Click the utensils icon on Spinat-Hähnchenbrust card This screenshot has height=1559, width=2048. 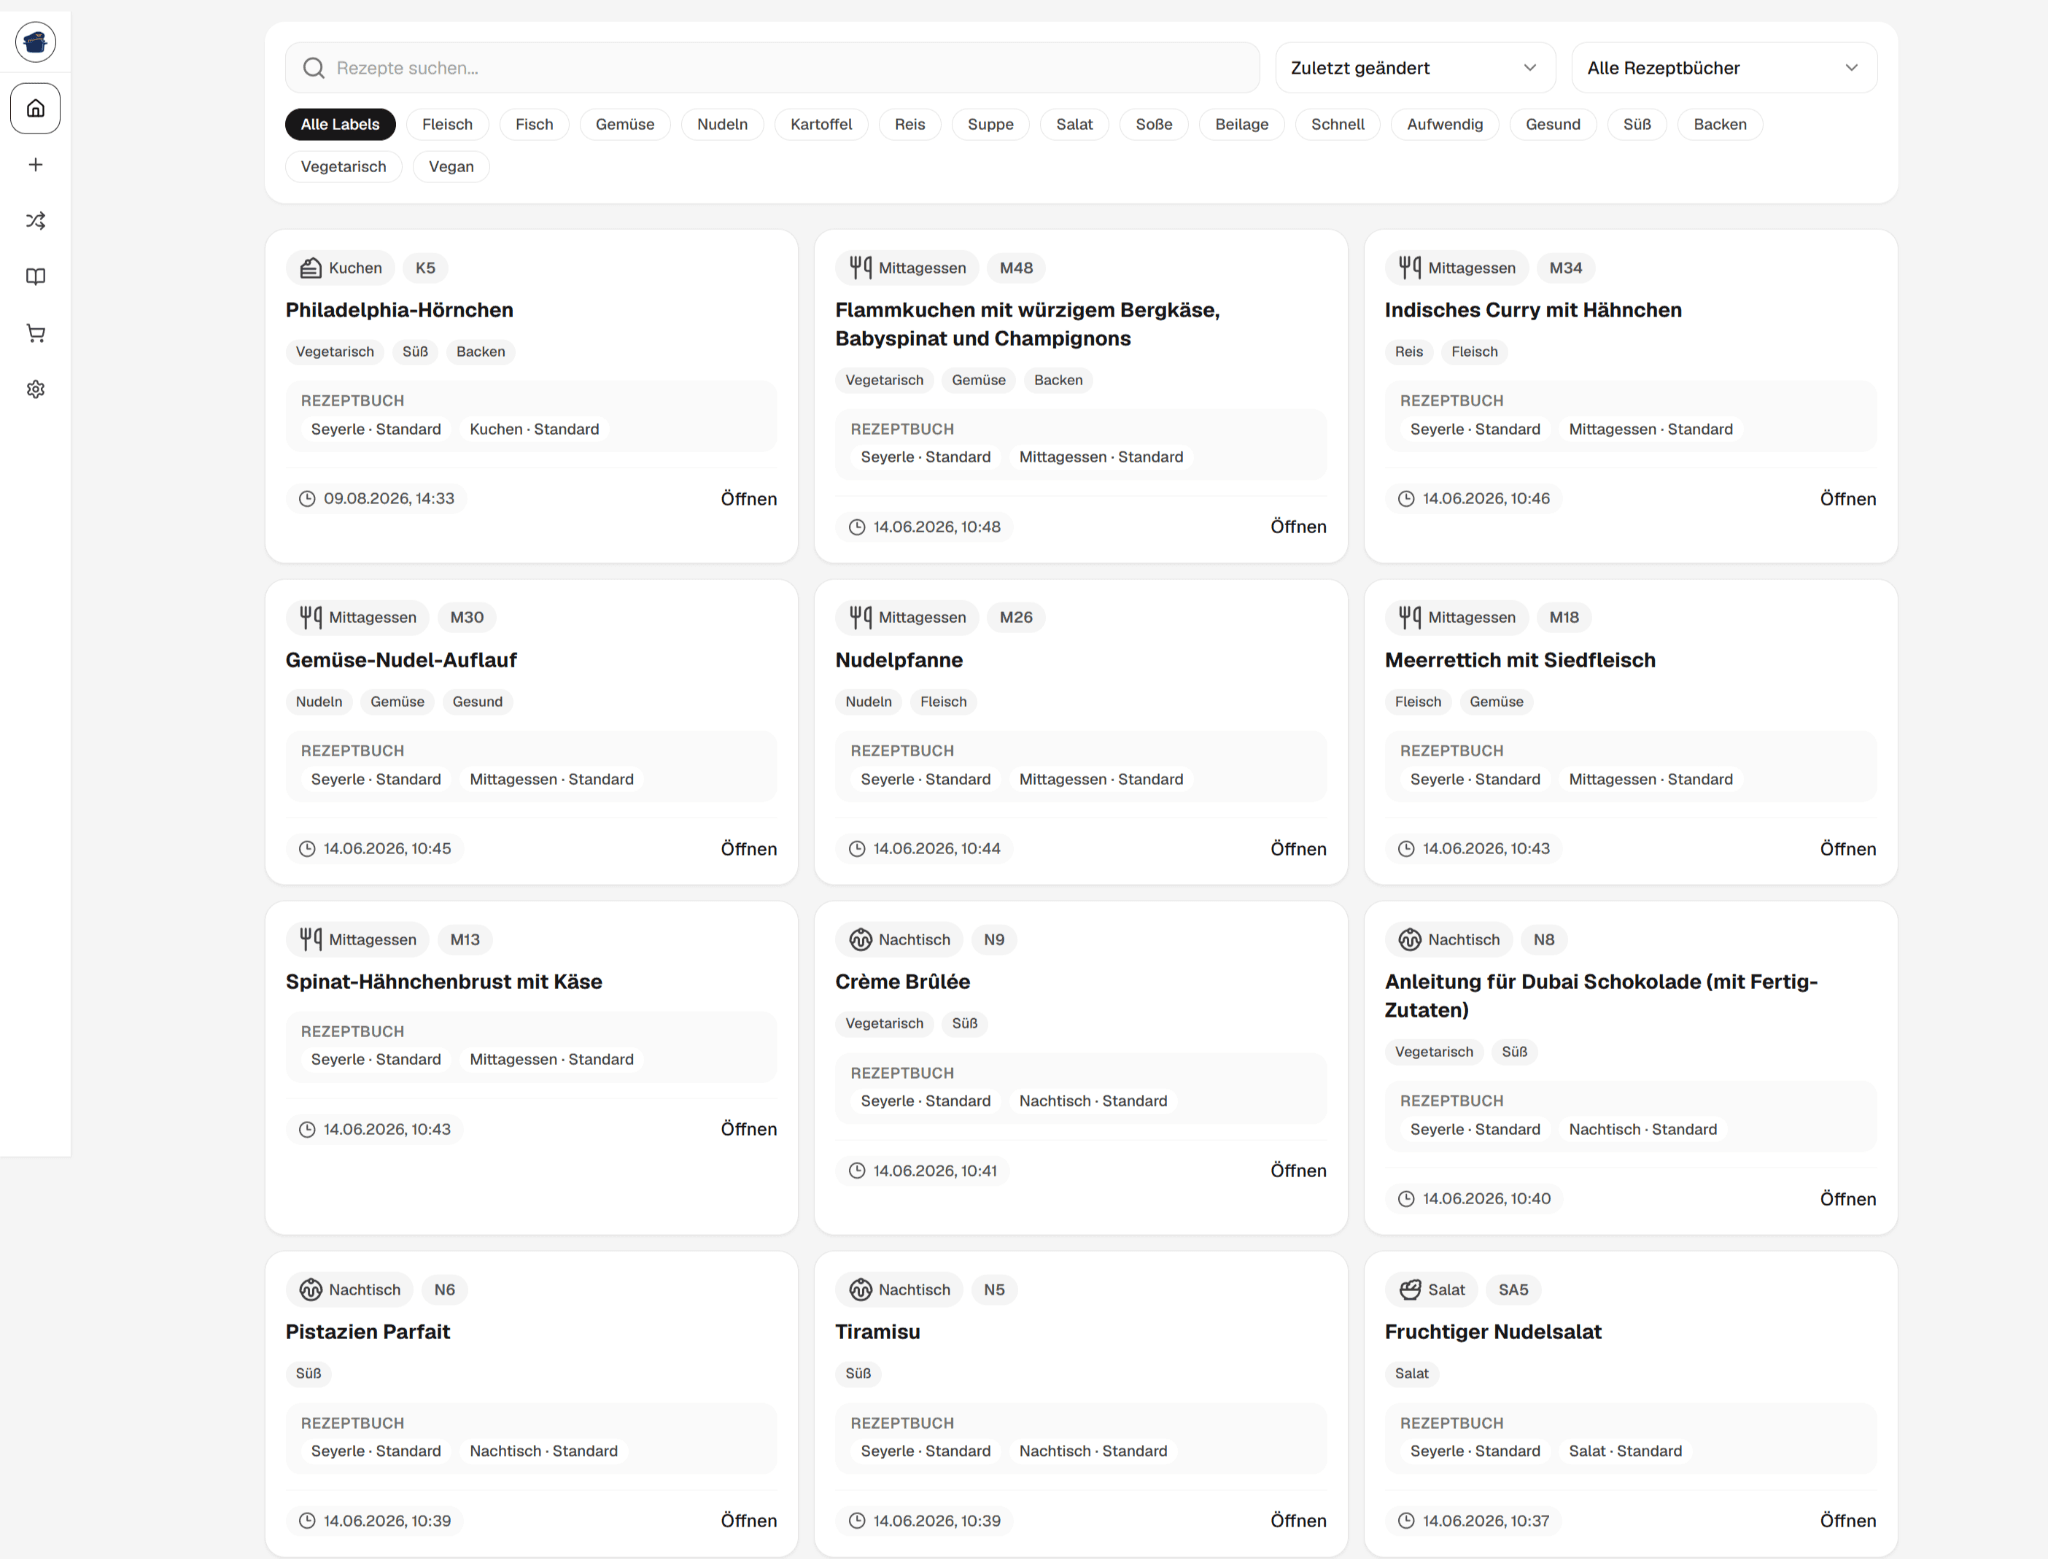(x=310, y=939)
